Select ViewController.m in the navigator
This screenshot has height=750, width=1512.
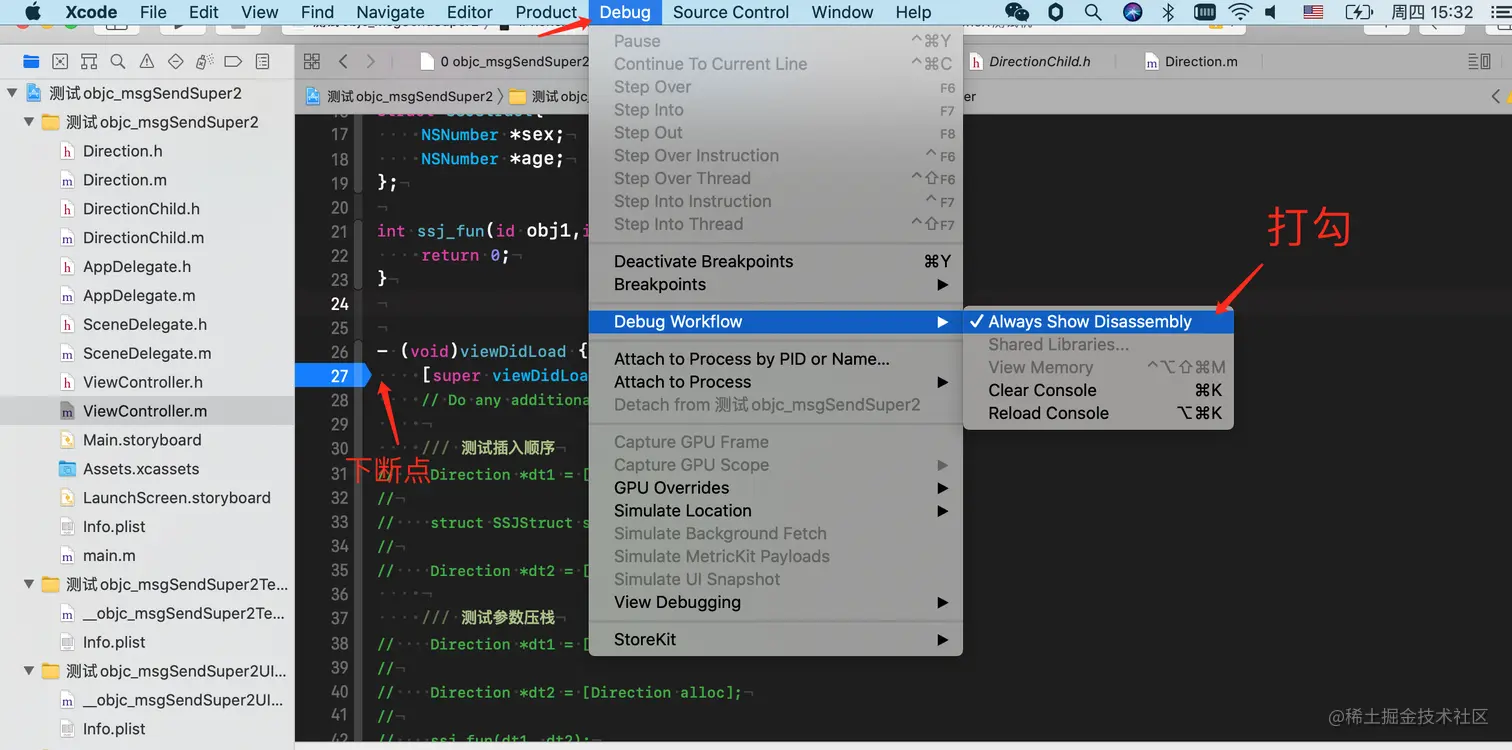point(147,411)
